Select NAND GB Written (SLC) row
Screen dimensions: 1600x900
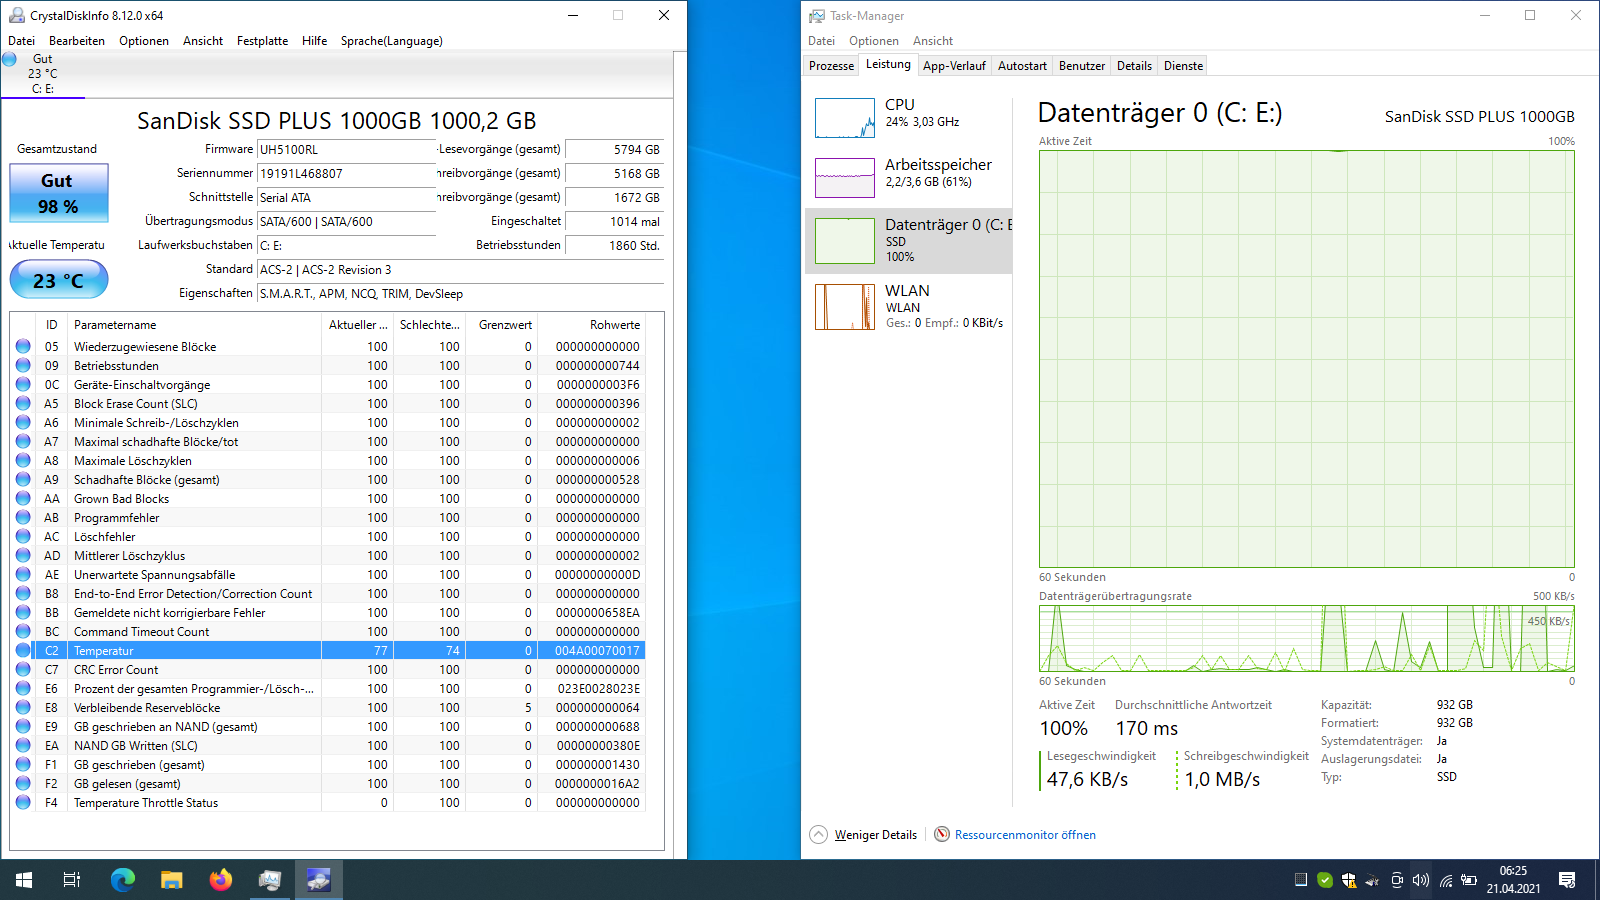tap(328, 745)
